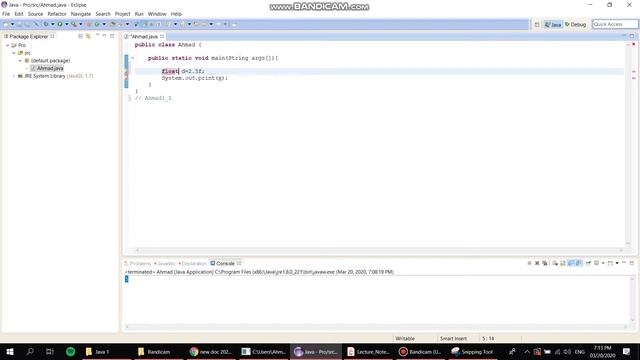Open the Navigate menu
The width and height of the screenshot is (640, 360).
(x=81, y=14)
